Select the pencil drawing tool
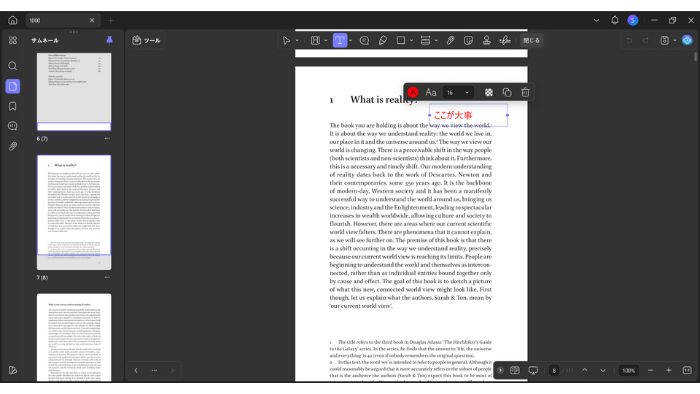 point(383,41)
